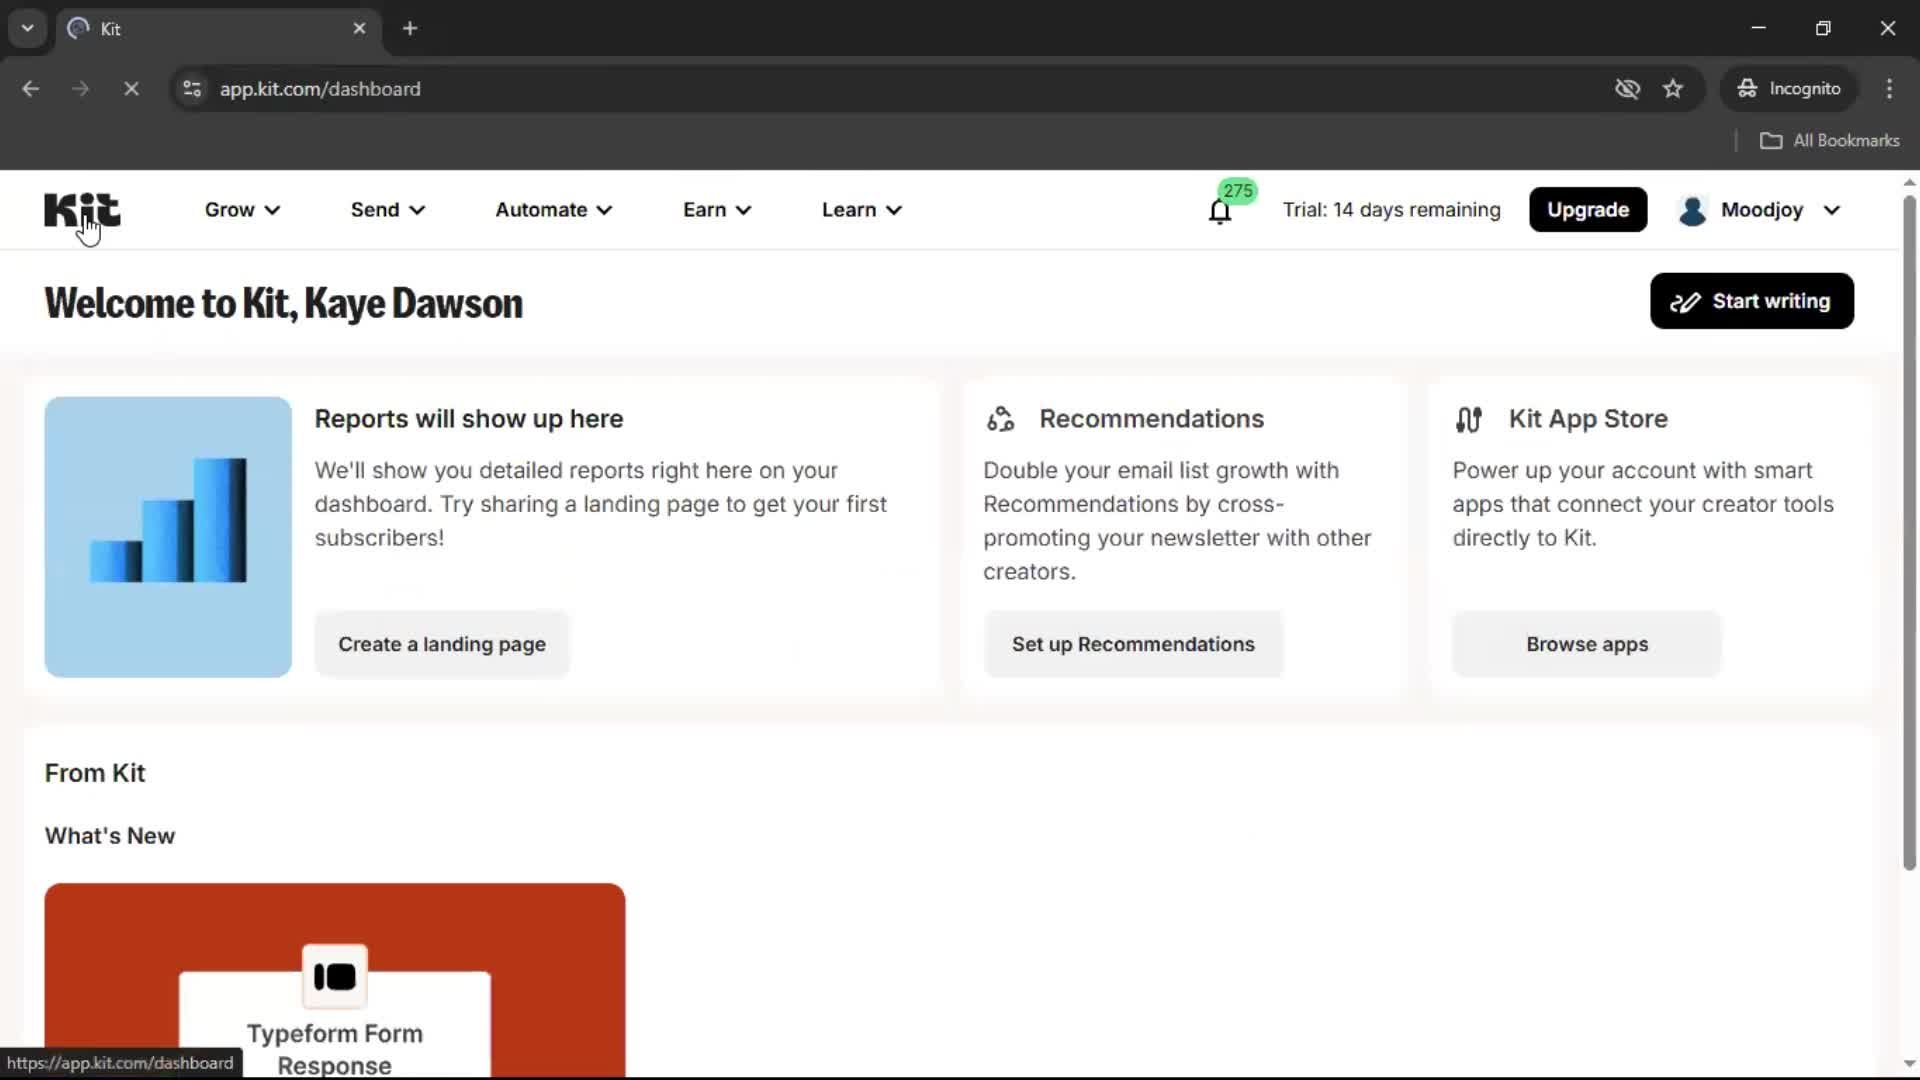This screenshot has height=1080, width=1920.
Task: Bookmark this page with the star icon
Action: point(1673,89)
